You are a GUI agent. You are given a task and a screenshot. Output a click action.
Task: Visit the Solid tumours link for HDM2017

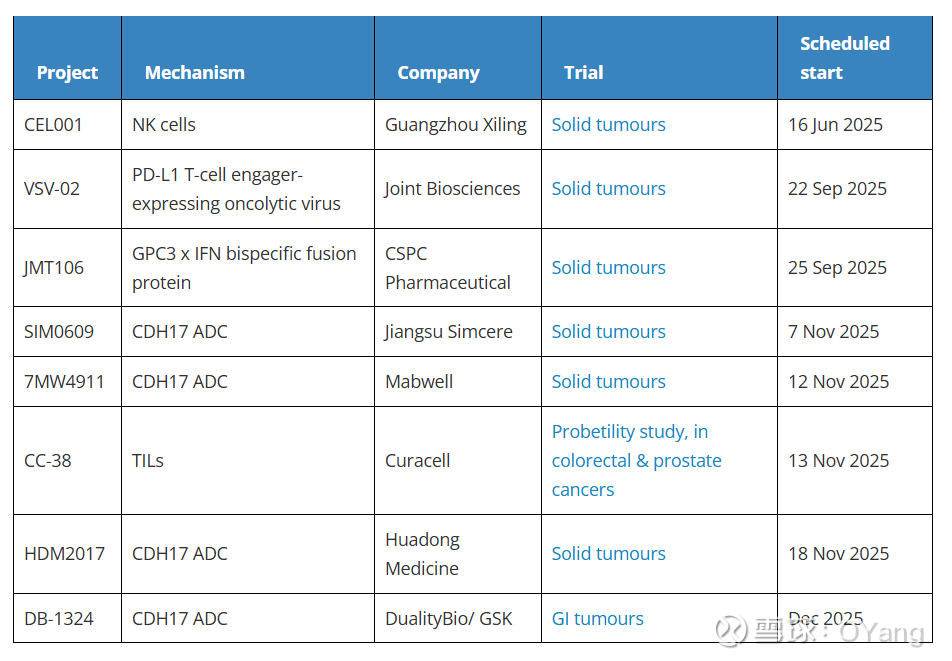click(x=608, y=554)
